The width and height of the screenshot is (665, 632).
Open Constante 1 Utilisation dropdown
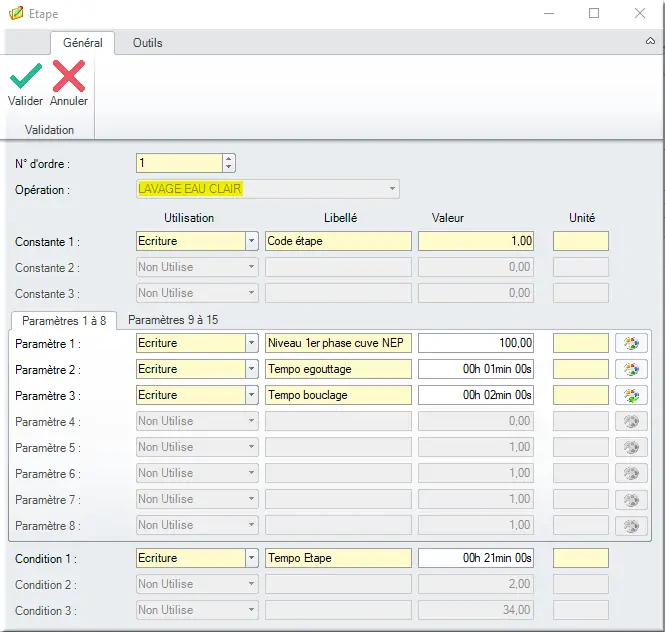pos(251,241)
